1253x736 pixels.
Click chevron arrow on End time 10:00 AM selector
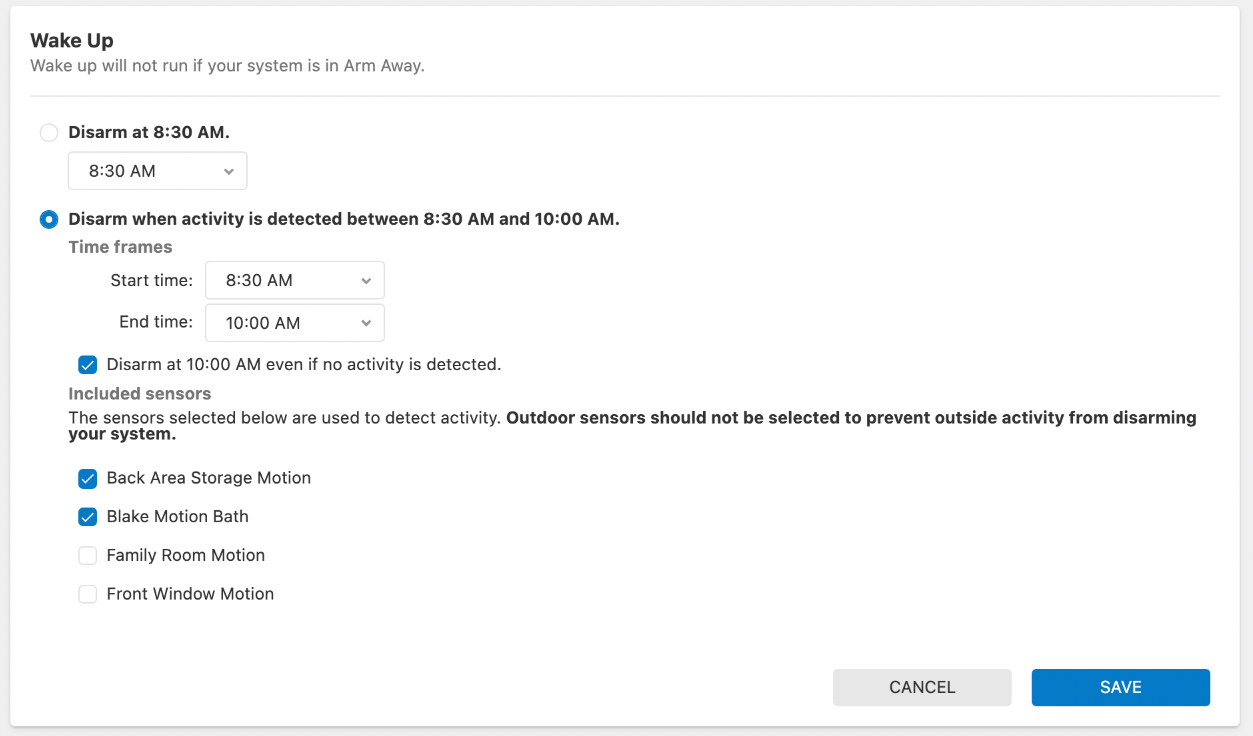tap(366, 323)
